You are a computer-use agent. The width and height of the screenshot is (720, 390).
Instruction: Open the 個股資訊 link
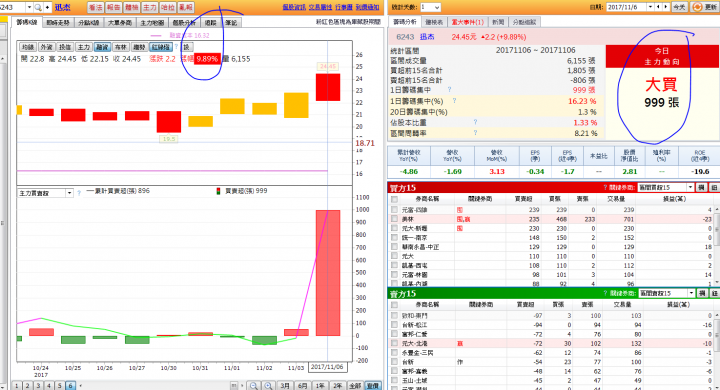click(x=294, y=7)
